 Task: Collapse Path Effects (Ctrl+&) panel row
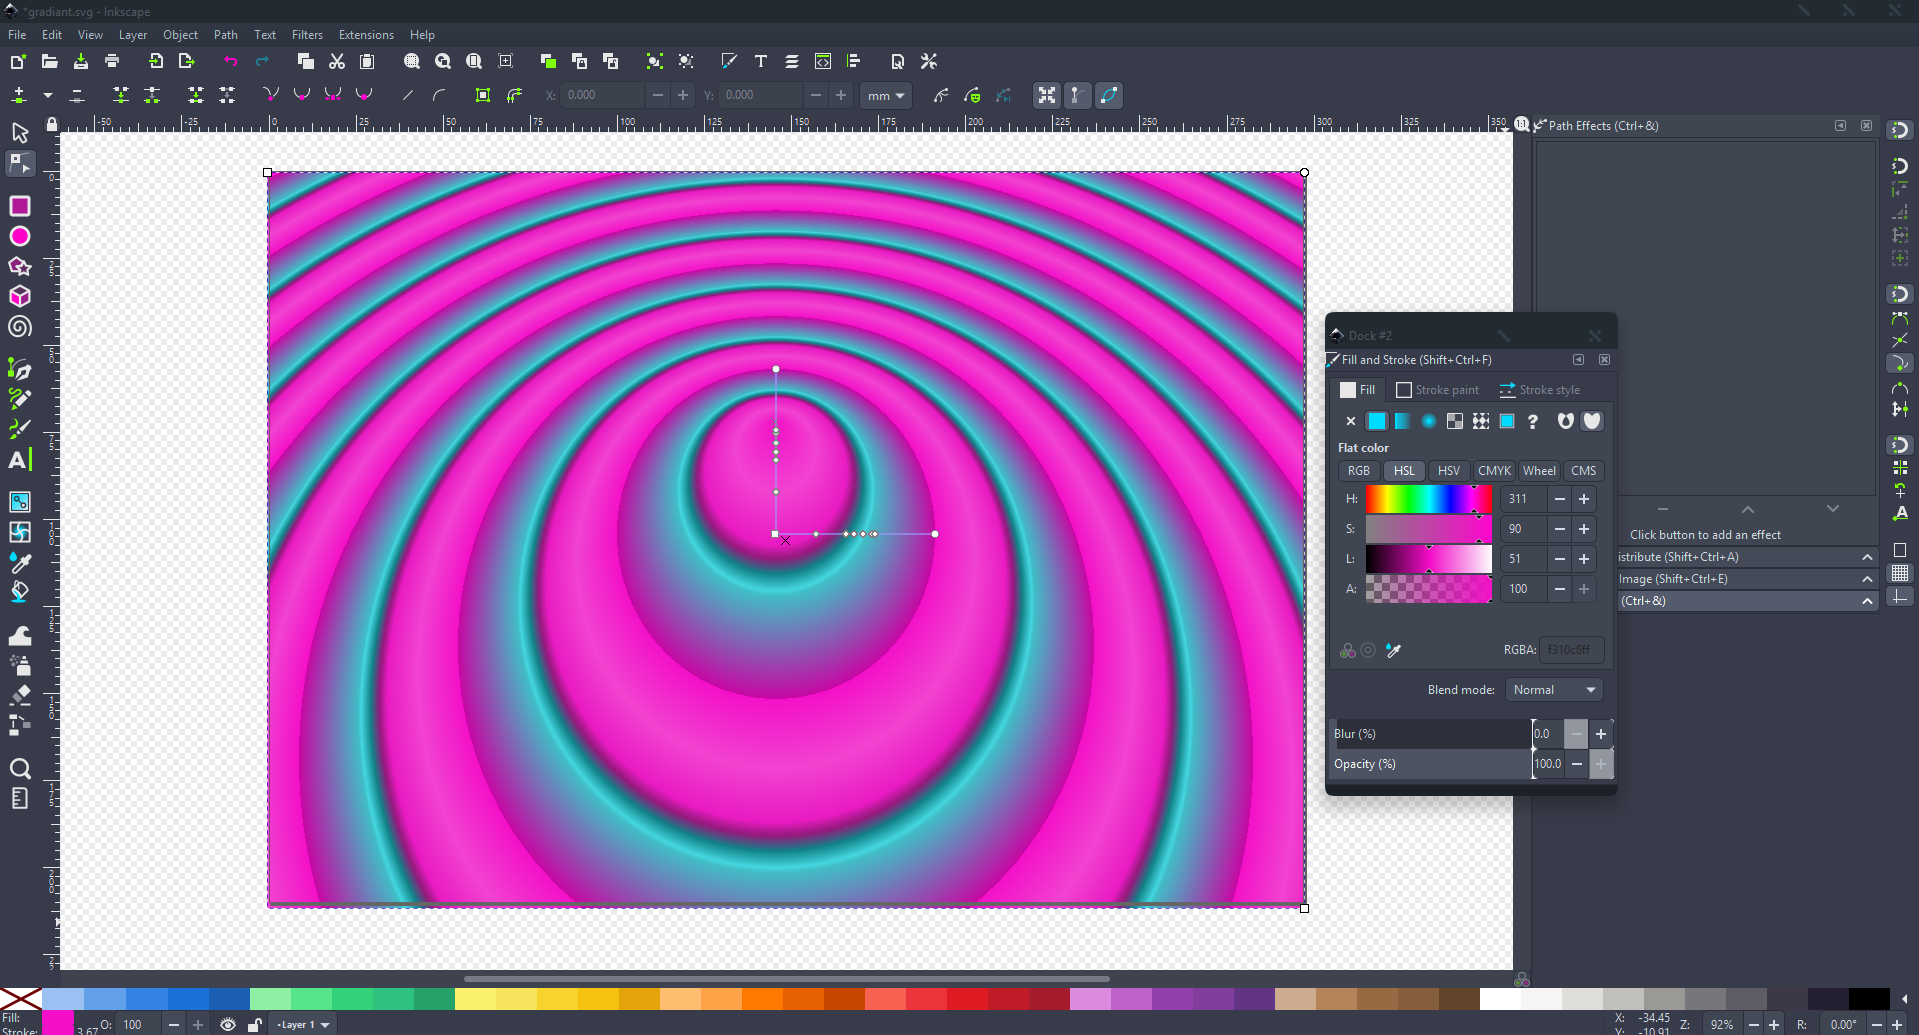[x=1747, y=601]
